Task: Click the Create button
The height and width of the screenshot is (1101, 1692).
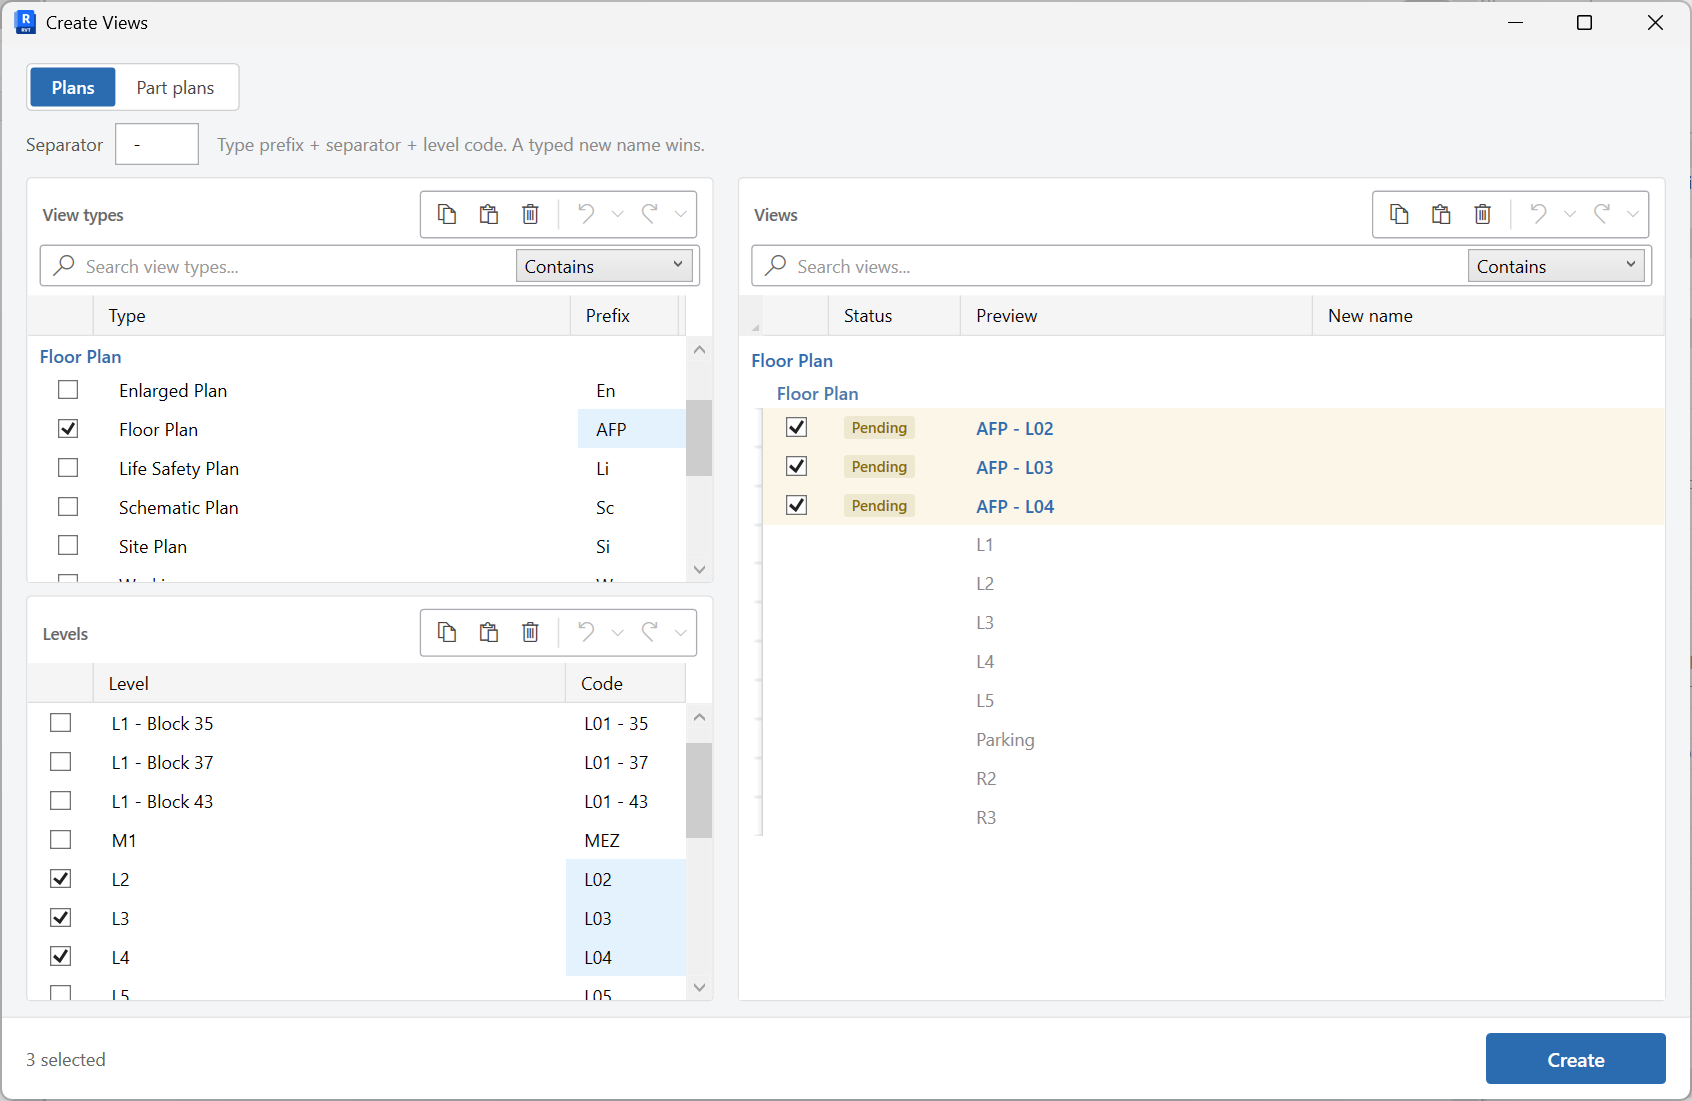Action: (1576, 1059)
